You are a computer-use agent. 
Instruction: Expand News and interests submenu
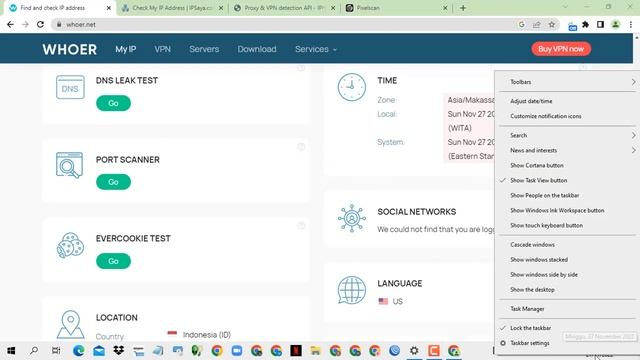[x=567, y=150]
